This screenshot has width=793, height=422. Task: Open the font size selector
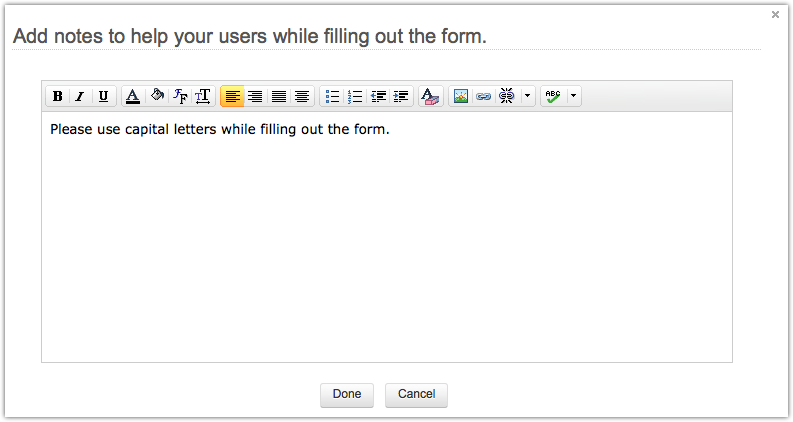pos(203,96)
